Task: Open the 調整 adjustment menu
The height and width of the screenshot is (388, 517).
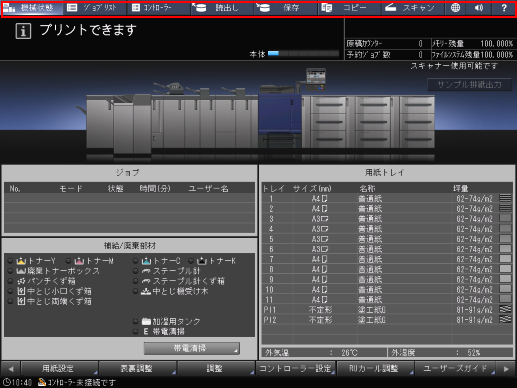Action: (x=216, y=368)
